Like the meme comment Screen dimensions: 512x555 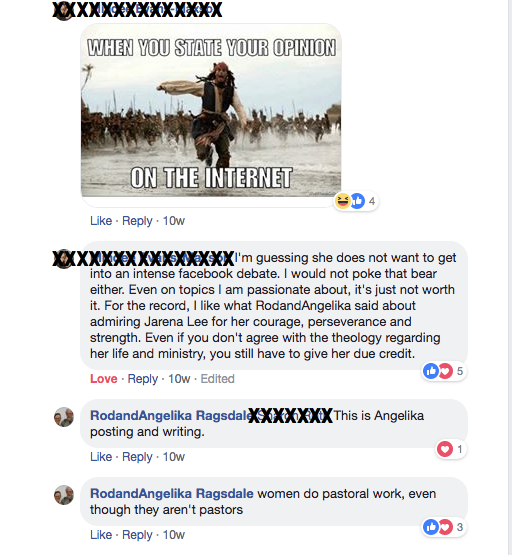[101, 221]
